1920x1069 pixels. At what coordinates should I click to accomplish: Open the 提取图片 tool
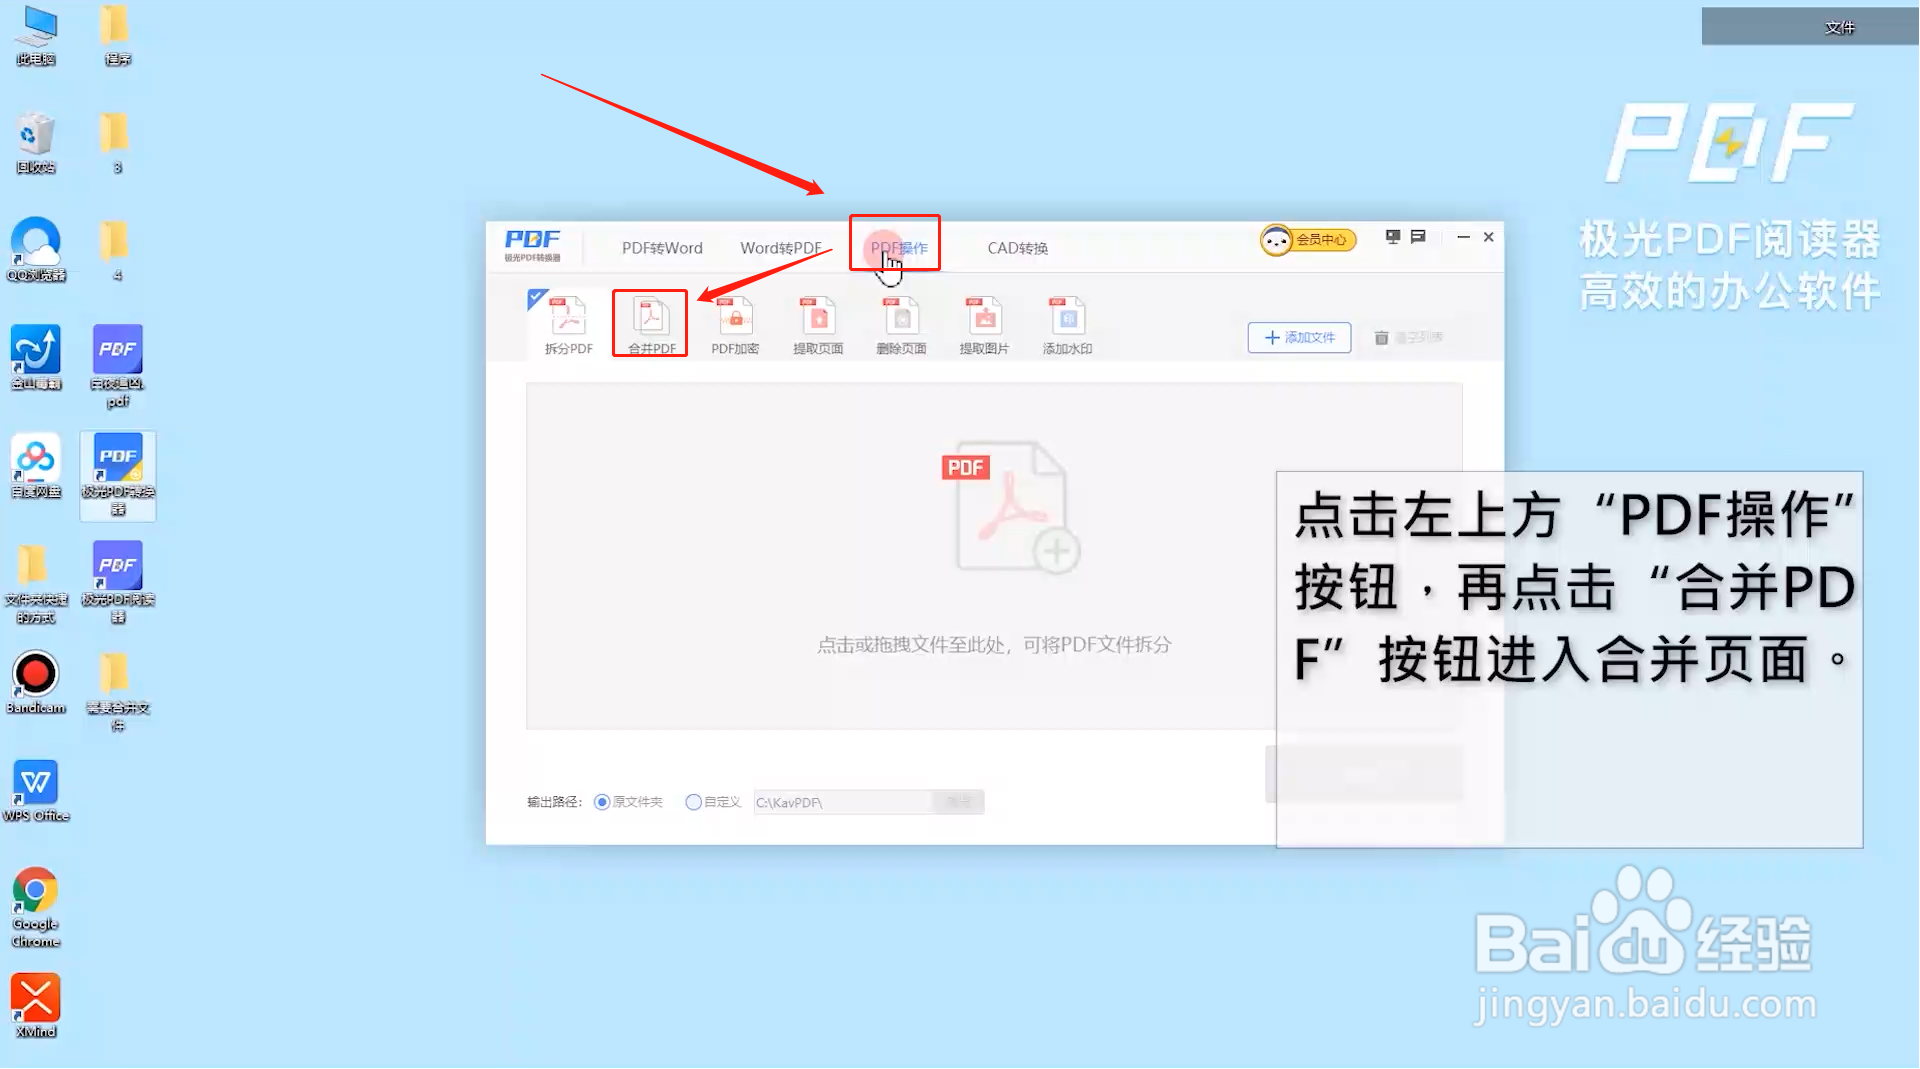(984, 325)
